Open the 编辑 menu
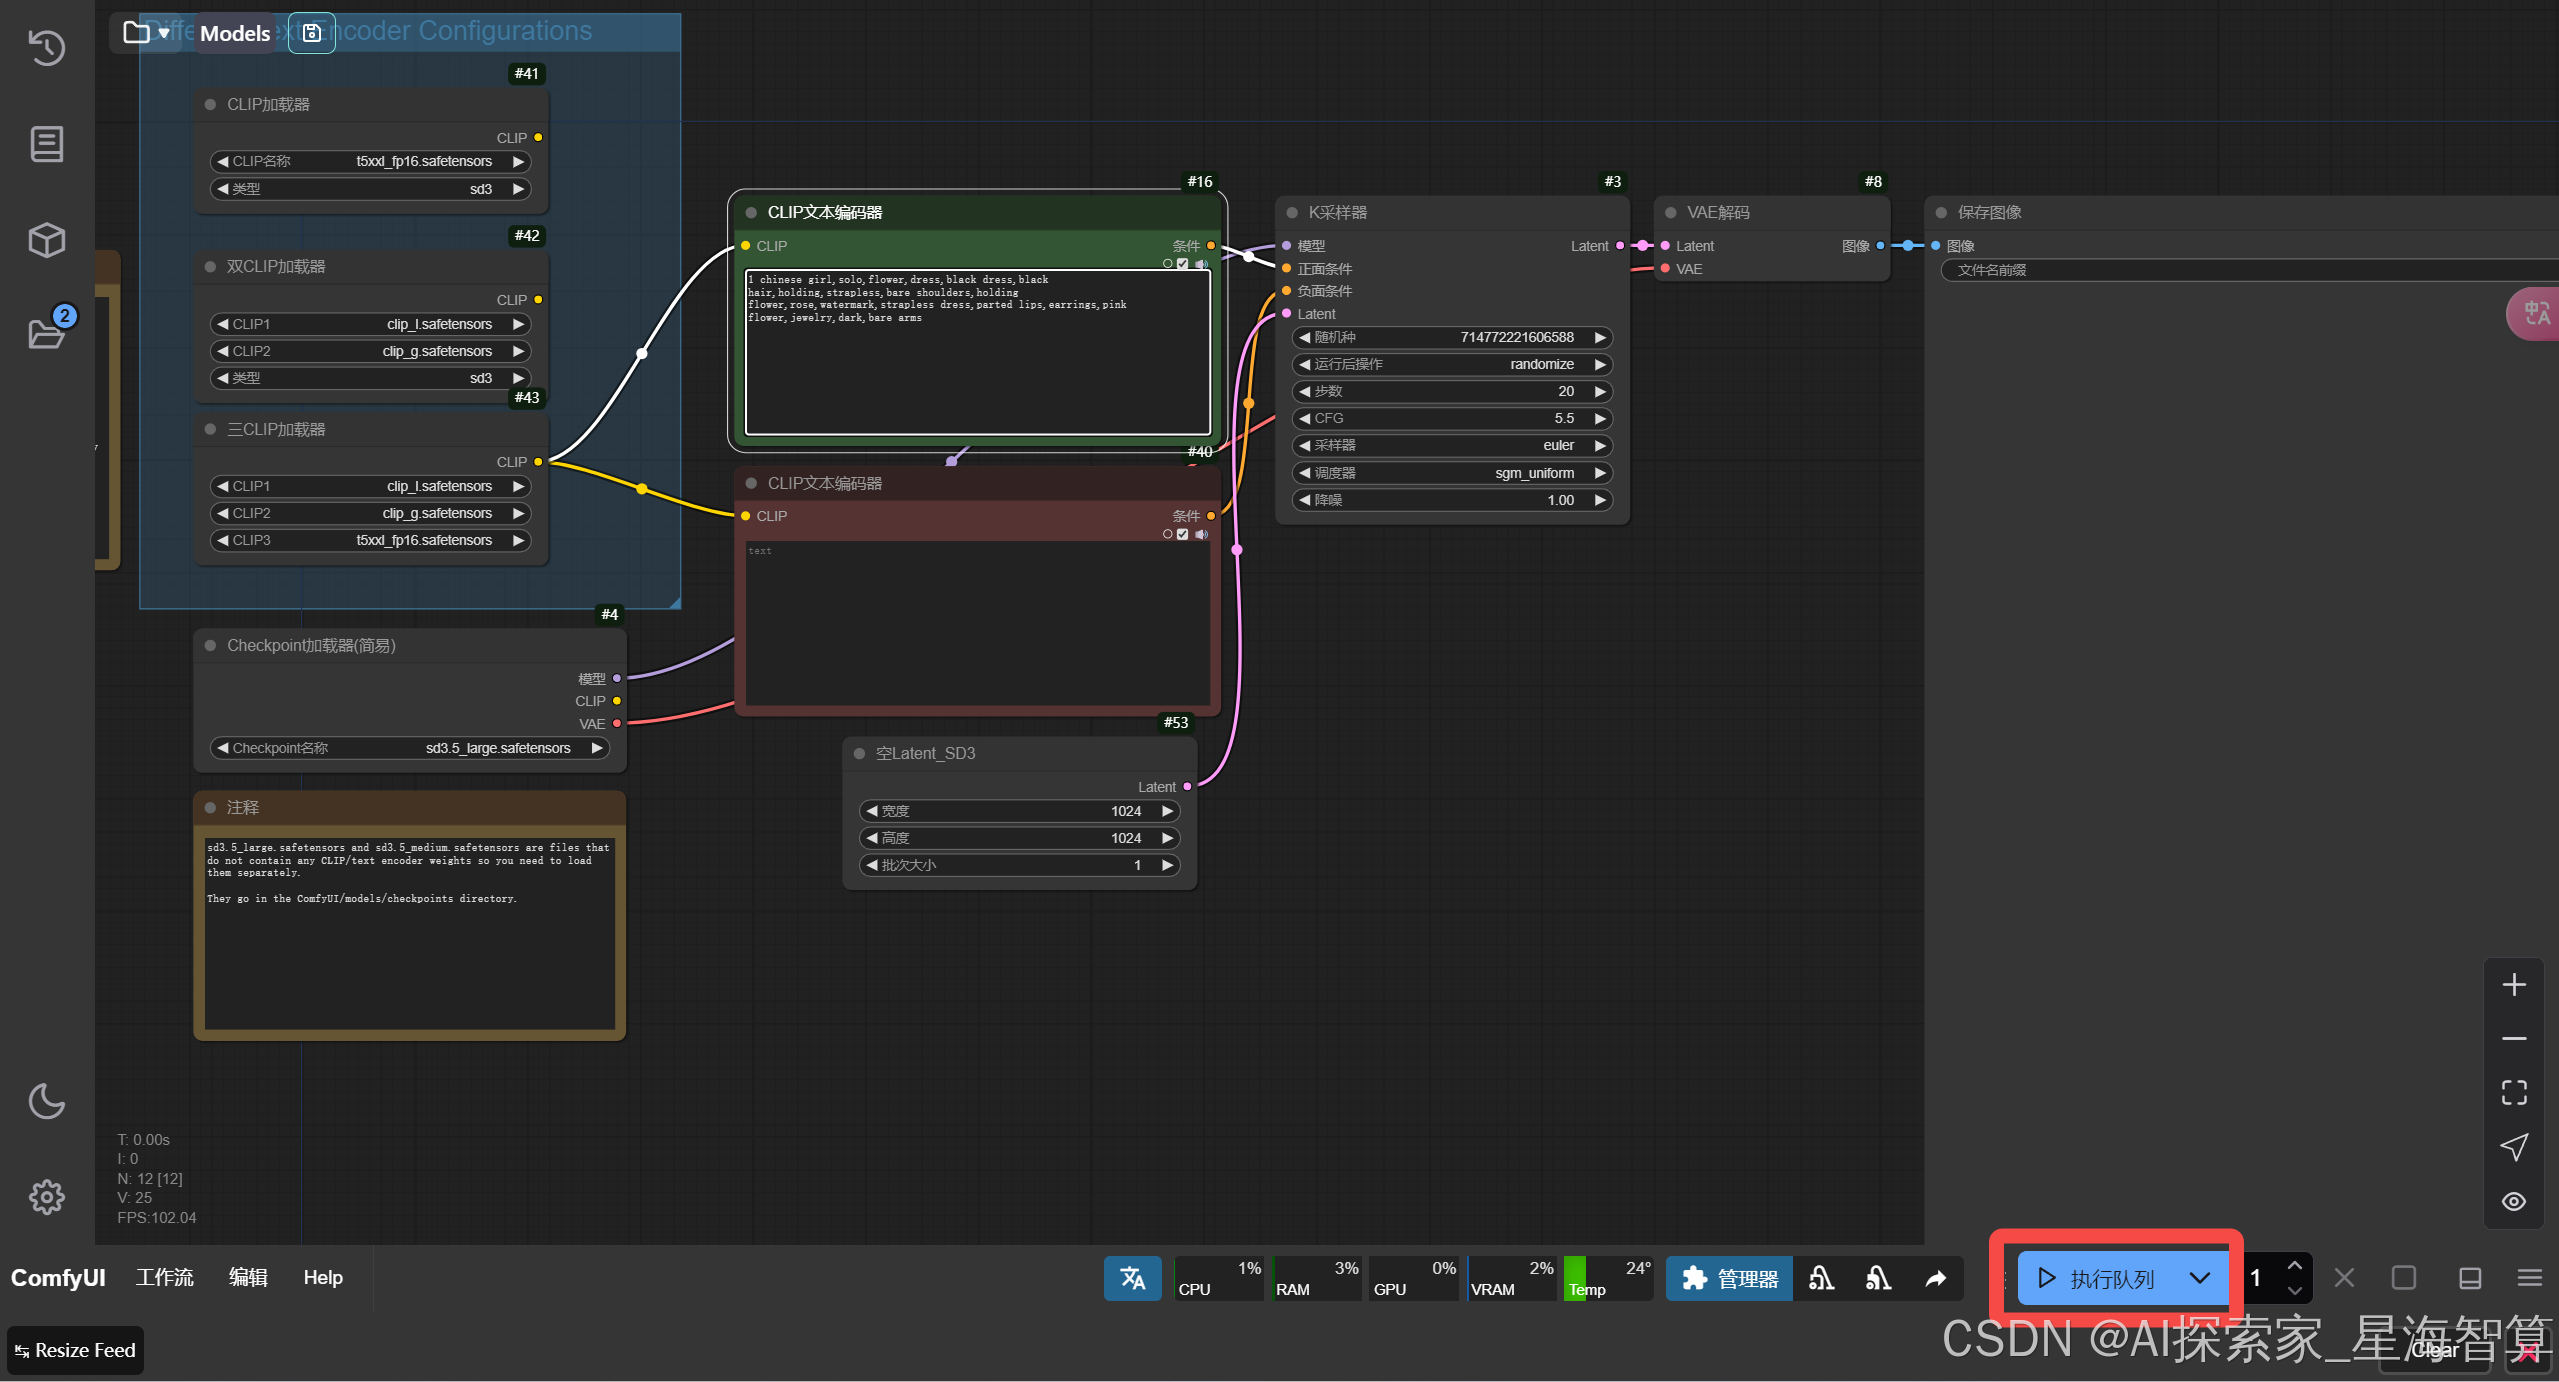 248,1277
